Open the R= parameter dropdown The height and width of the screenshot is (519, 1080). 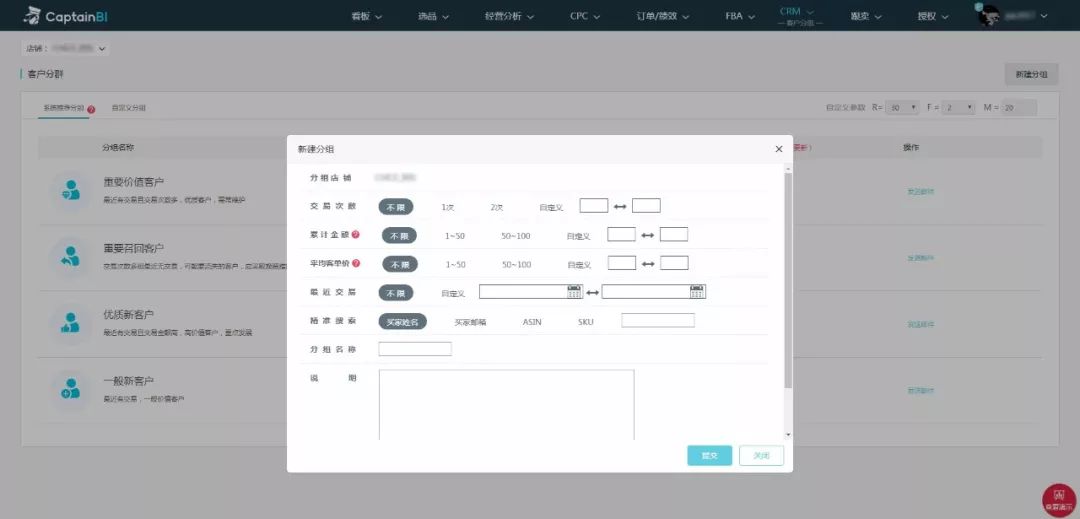pos(902,107)
